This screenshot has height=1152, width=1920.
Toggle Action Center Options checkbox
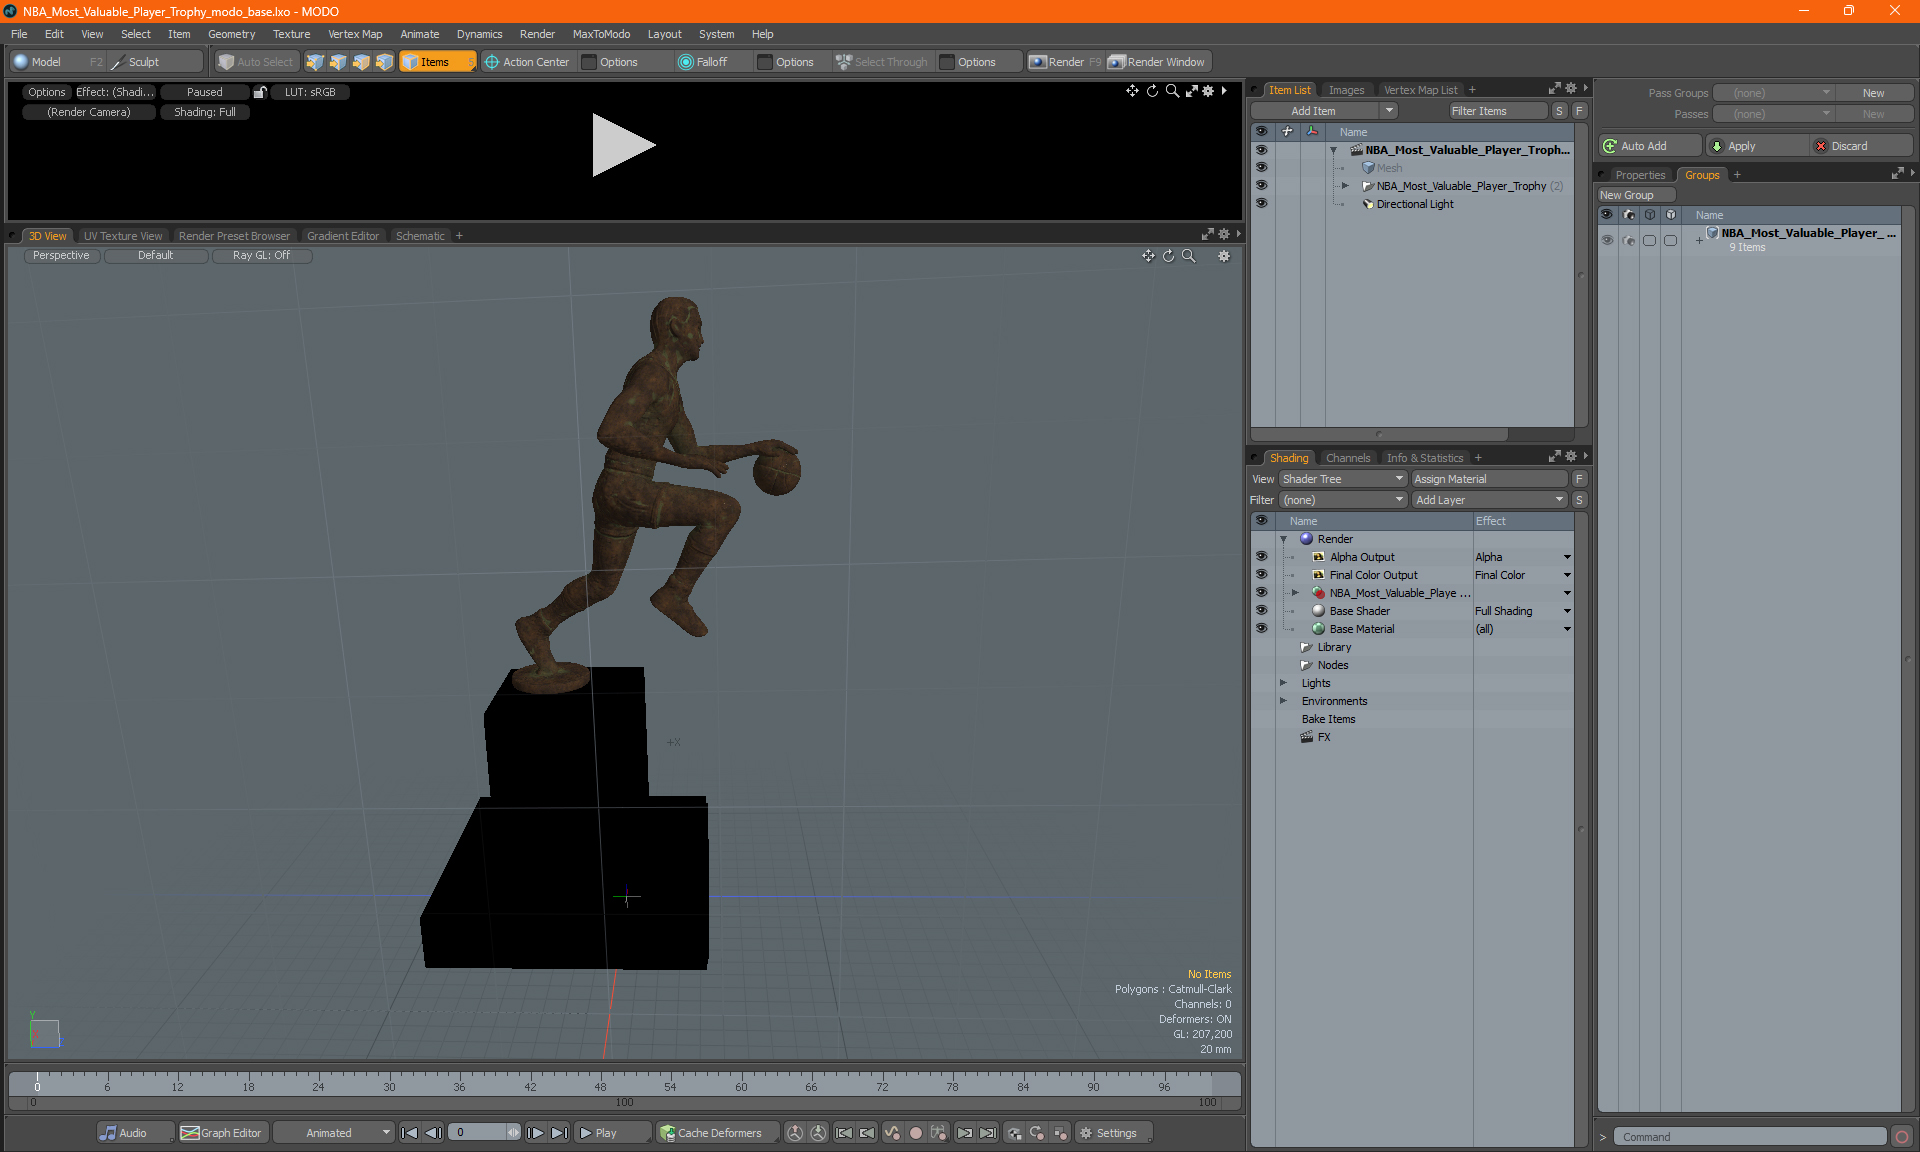pos(589,62)
